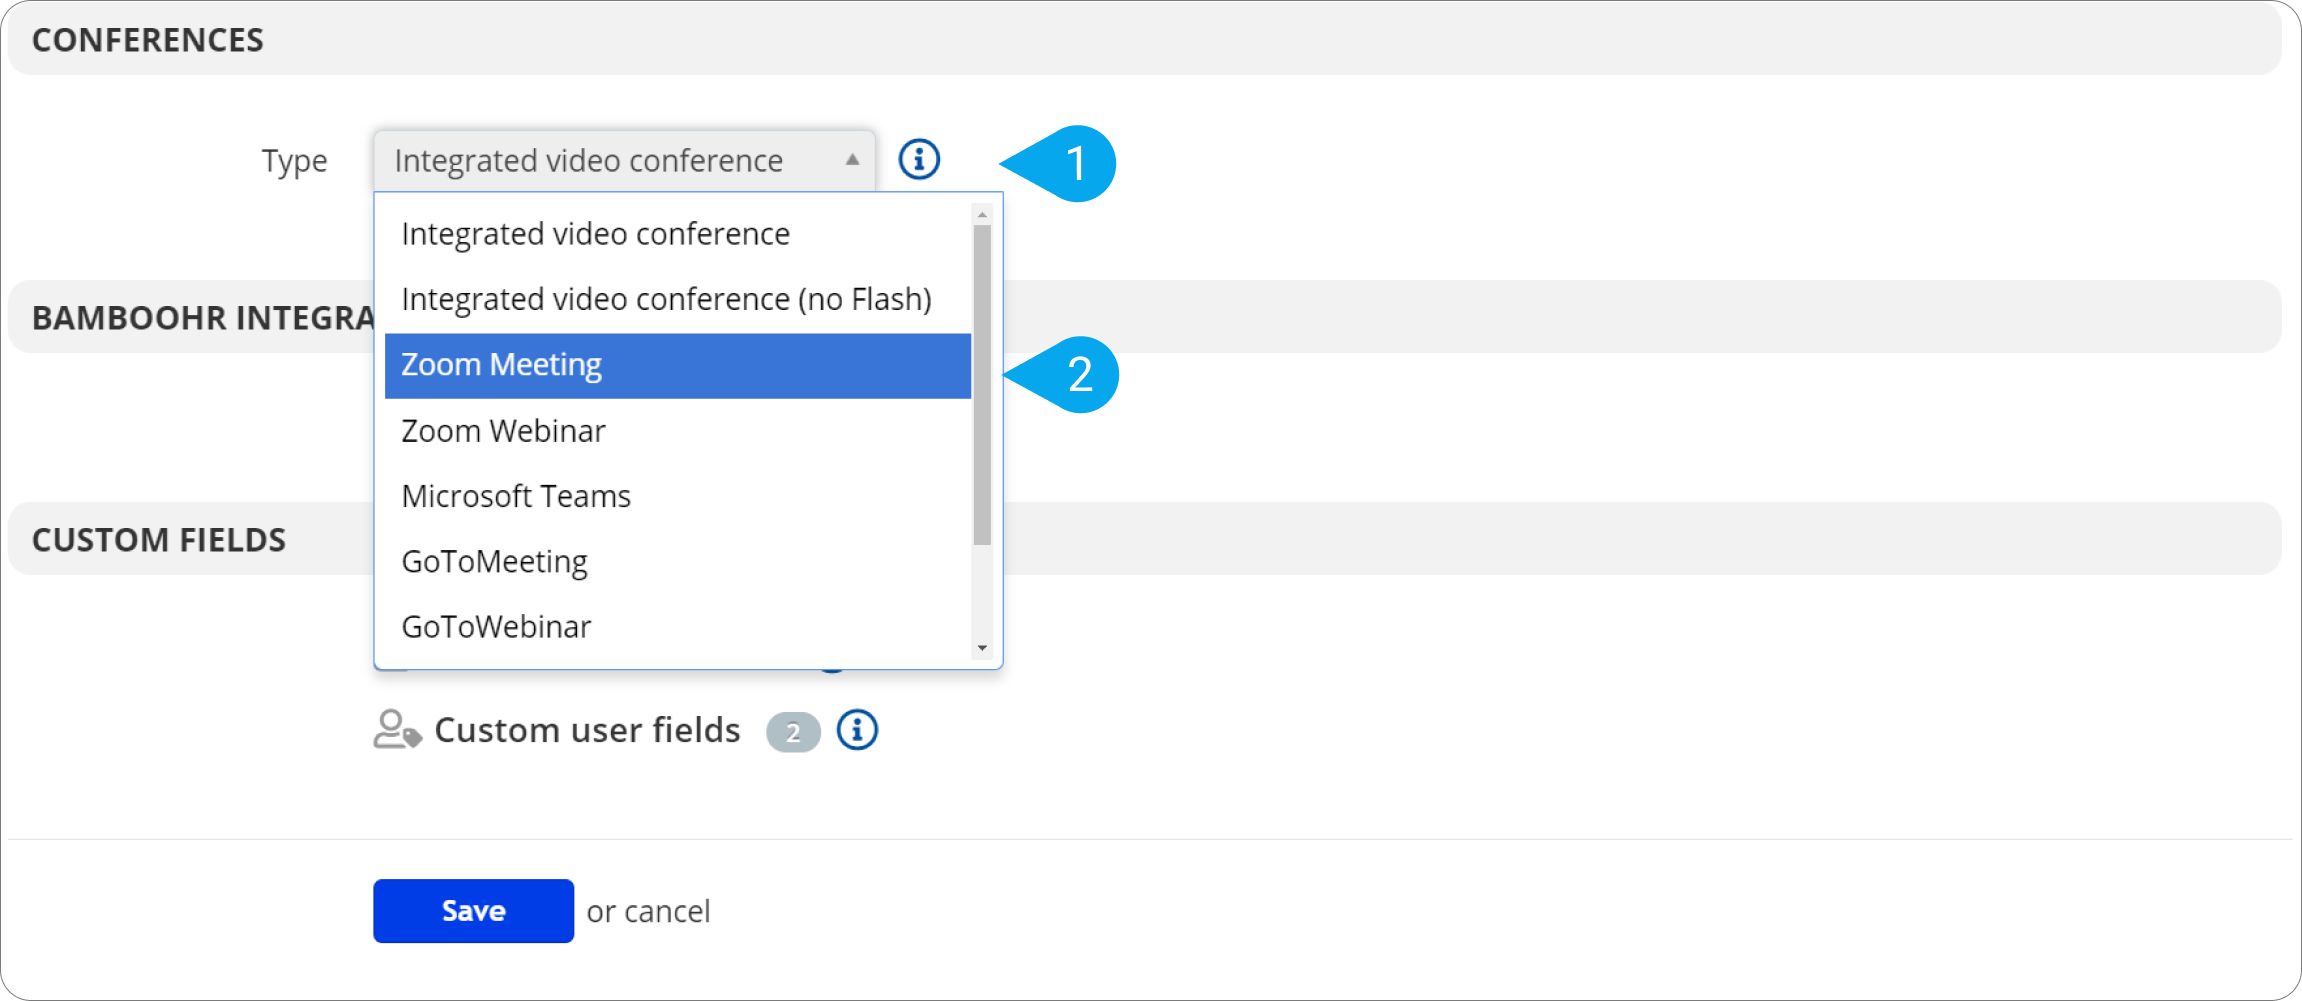Open the CONFERENCES section header

point(147,40)
